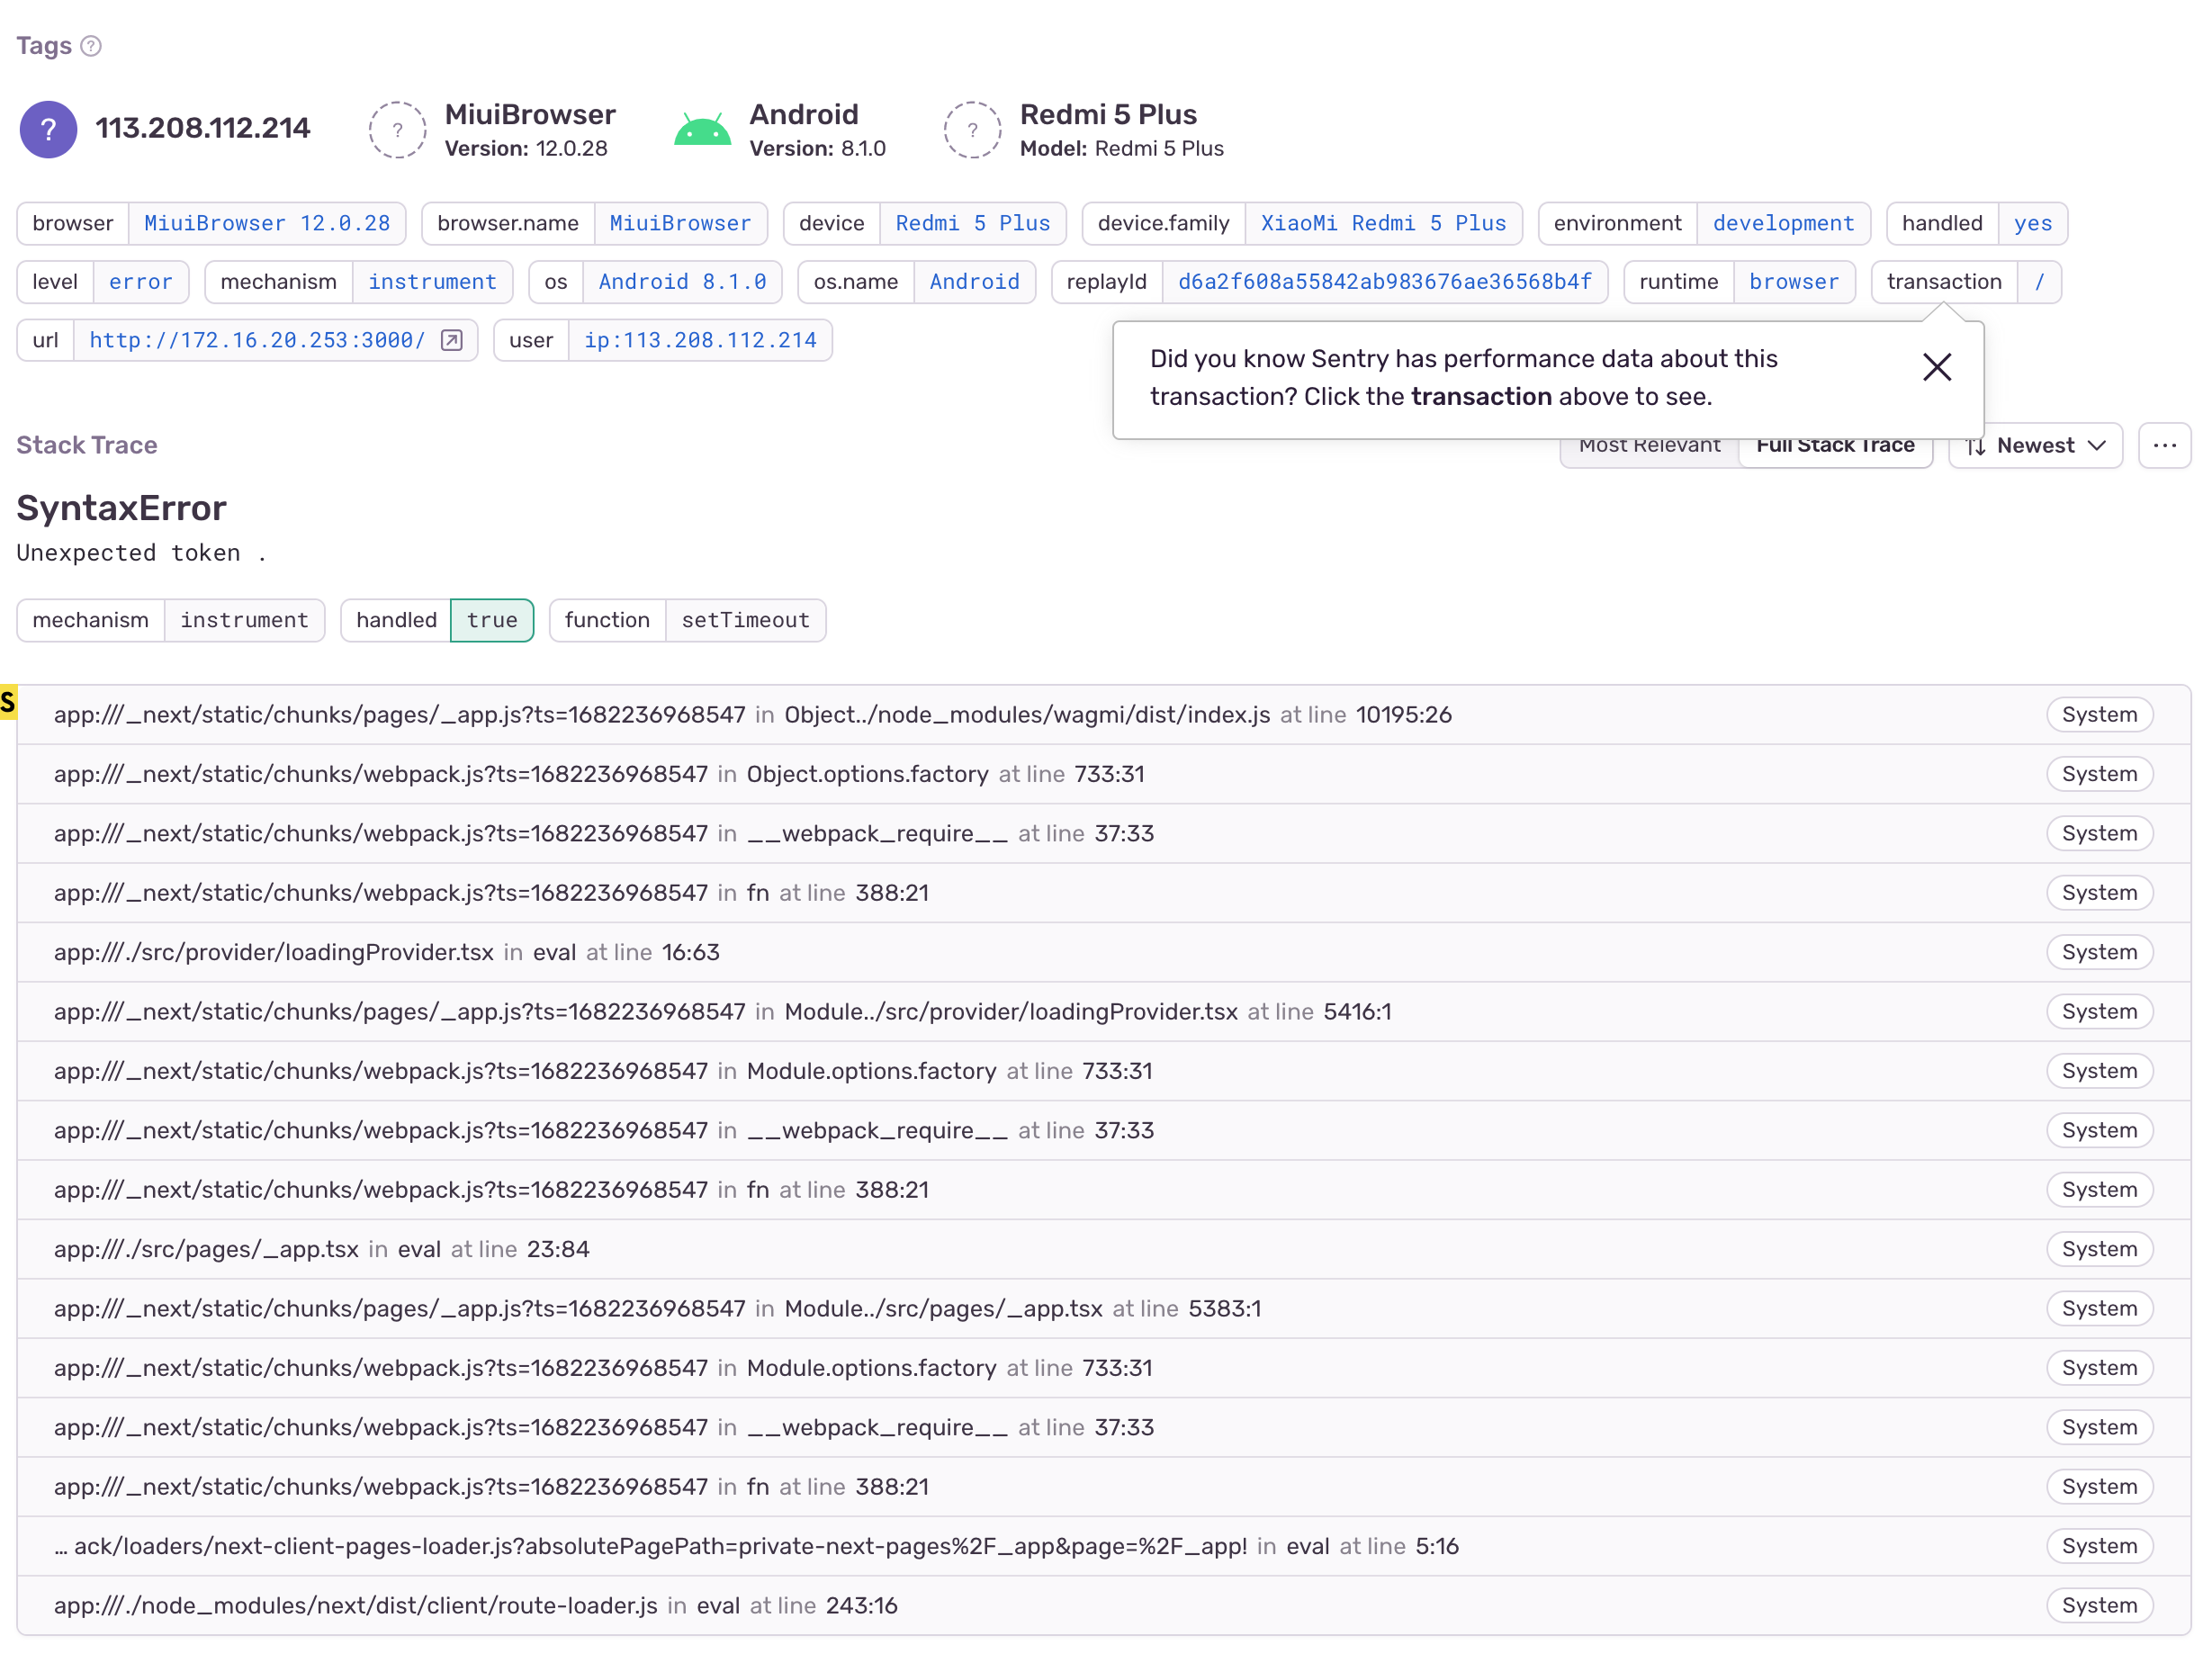This screenshot has height=1654, width=2212.
Task: Switch to the Full Stack Trace view
Action: coord(1836,445)
